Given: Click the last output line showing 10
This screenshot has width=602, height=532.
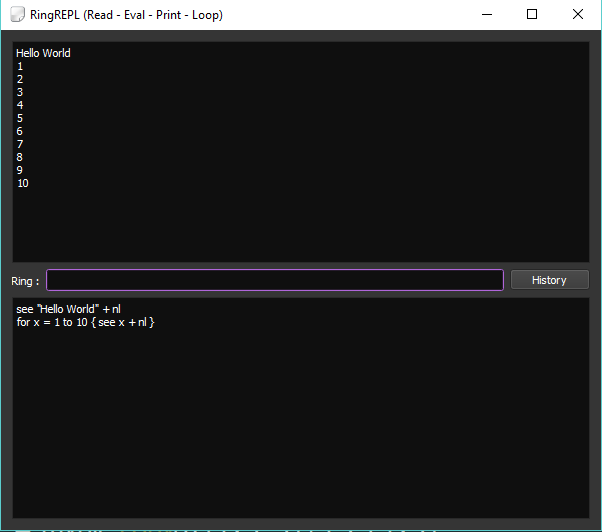Looking at the screenshot, I should coord(23,183).
